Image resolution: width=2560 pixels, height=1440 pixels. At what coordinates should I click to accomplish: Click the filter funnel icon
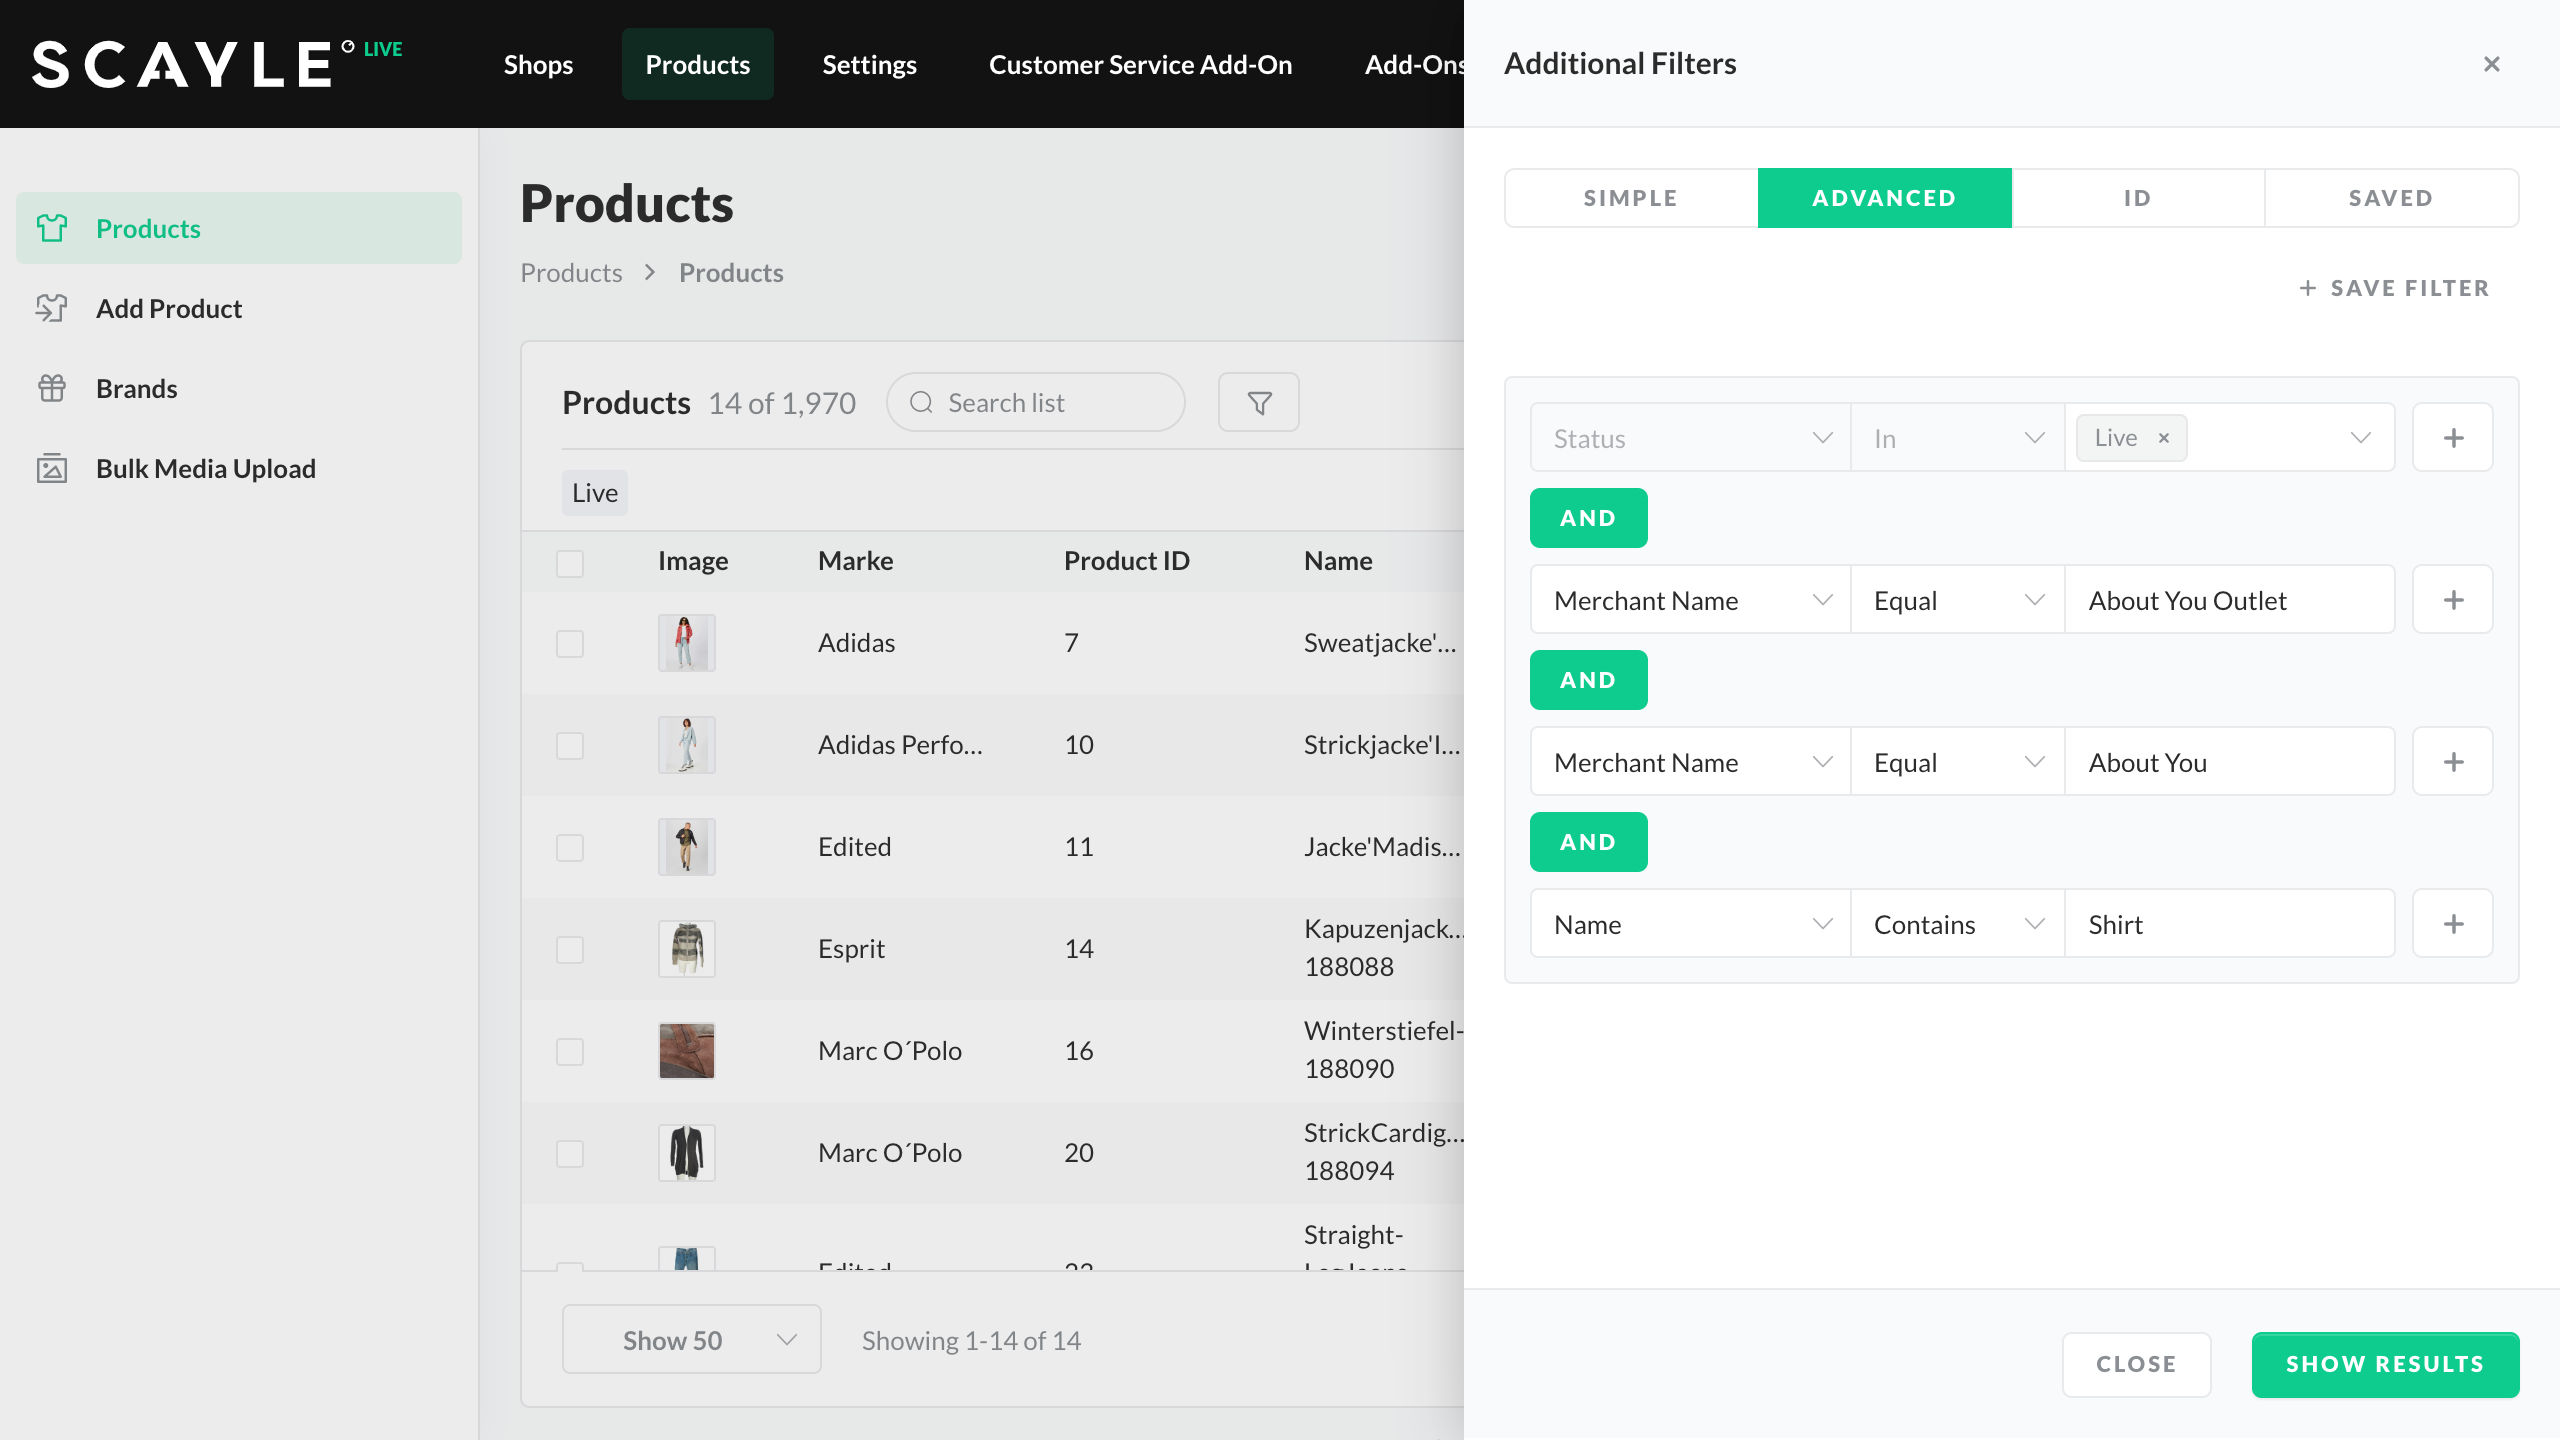point(1259,402)
